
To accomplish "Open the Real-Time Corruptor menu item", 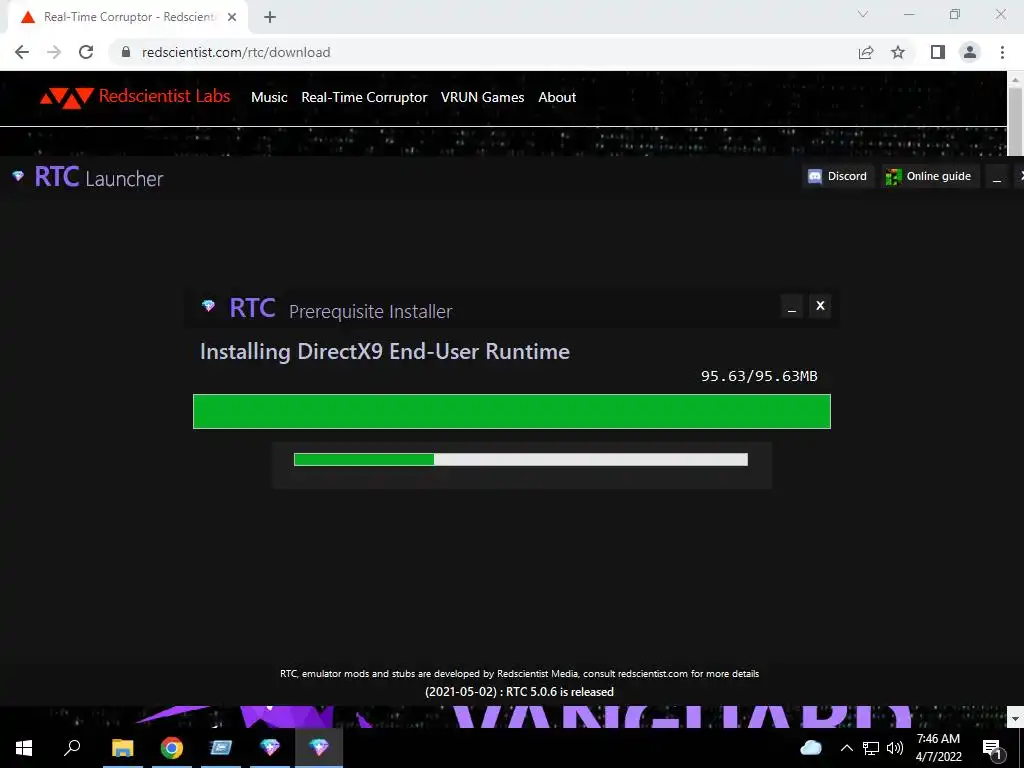I will tap(364, 97).
